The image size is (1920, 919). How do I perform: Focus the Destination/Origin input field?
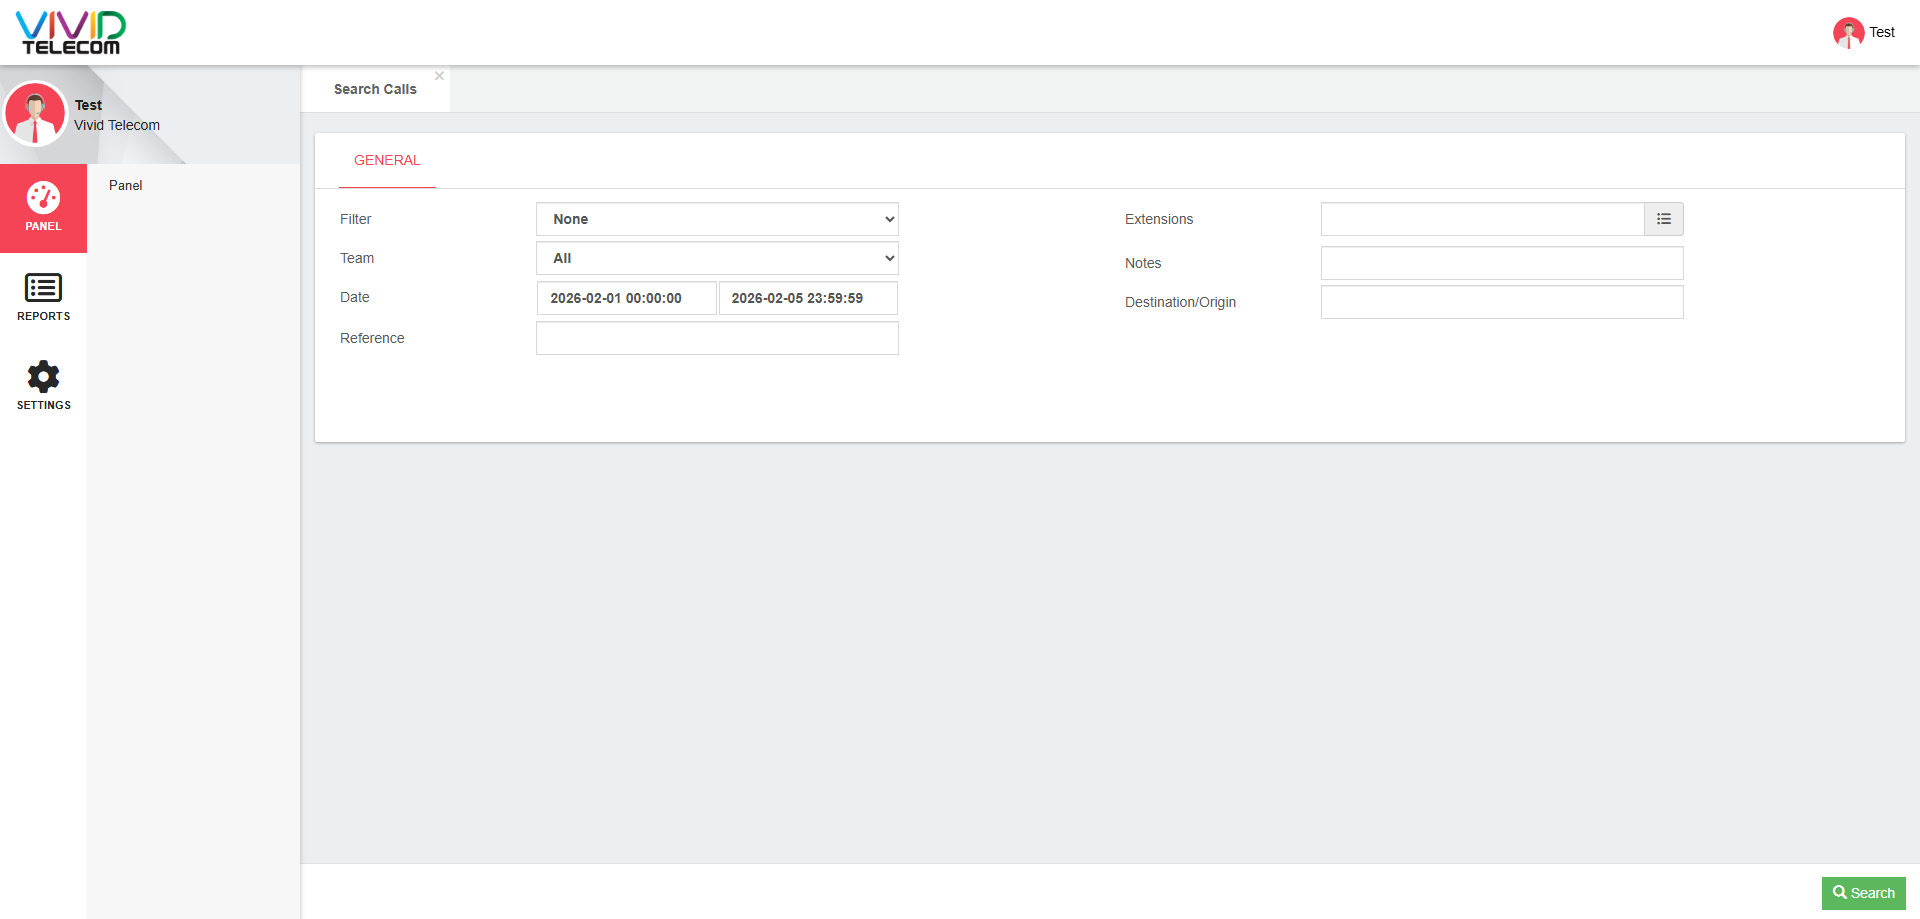pos(1501,302)
